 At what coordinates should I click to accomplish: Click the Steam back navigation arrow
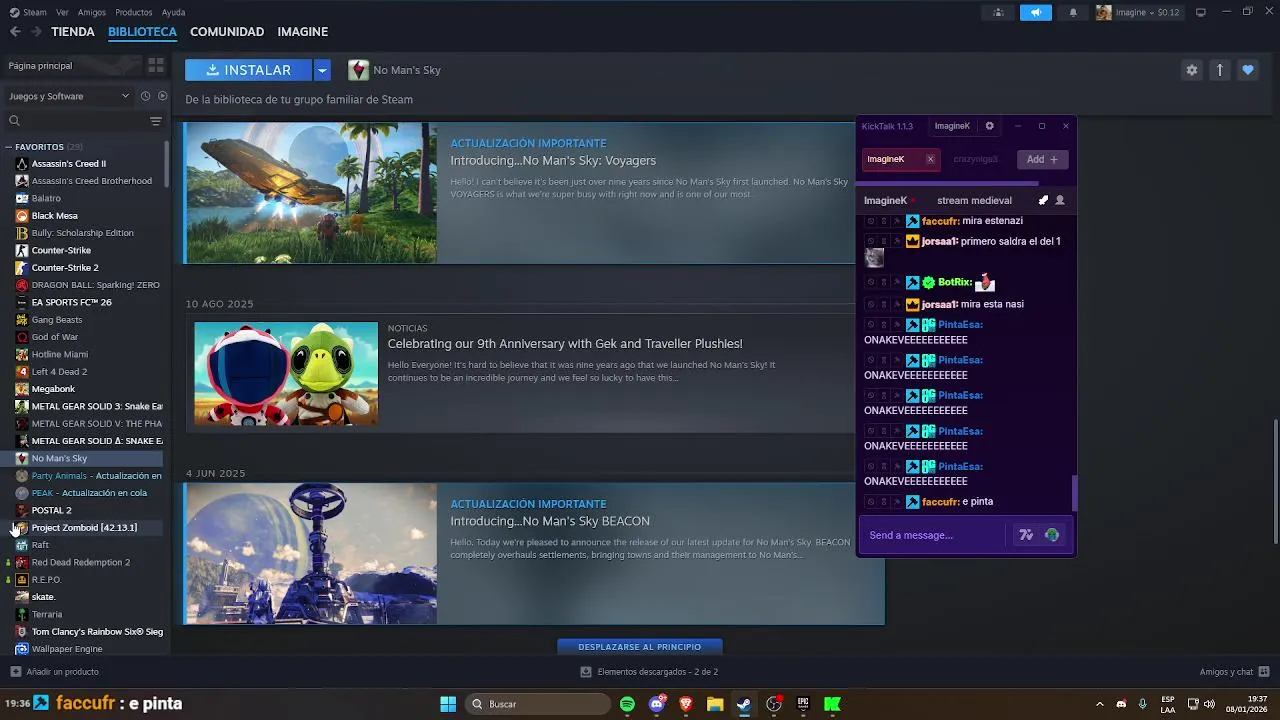15,32
